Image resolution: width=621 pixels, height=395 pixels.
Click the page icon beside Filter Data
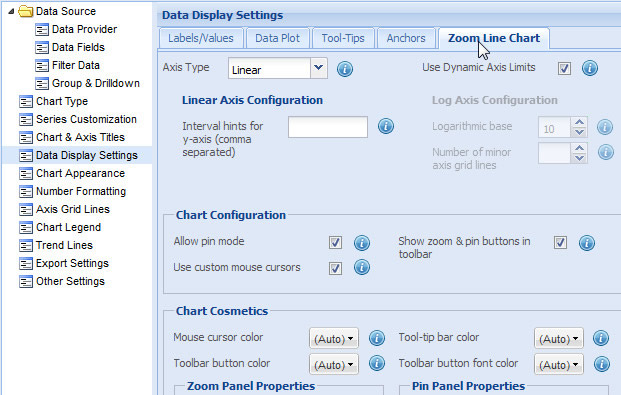pyautogui.click(x=42, y=65)
